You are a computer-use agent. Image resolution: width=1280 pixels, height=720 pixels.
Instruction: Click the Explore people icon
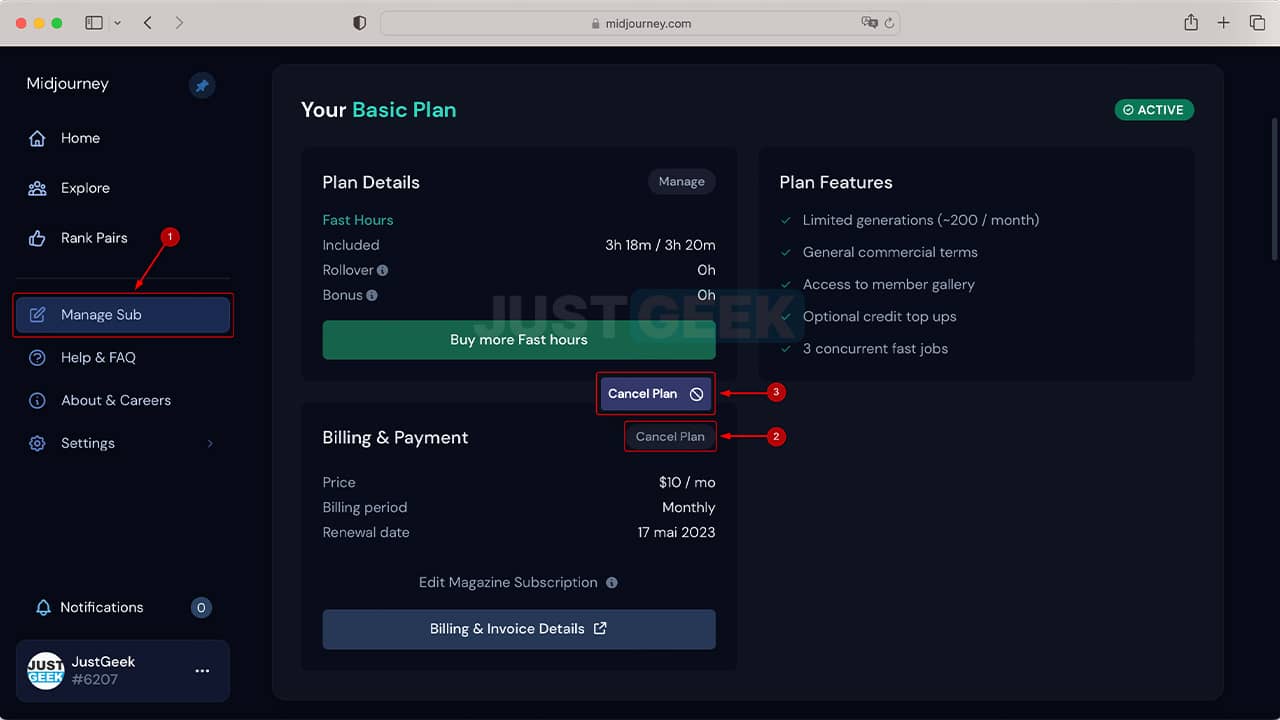pos(37,188)
